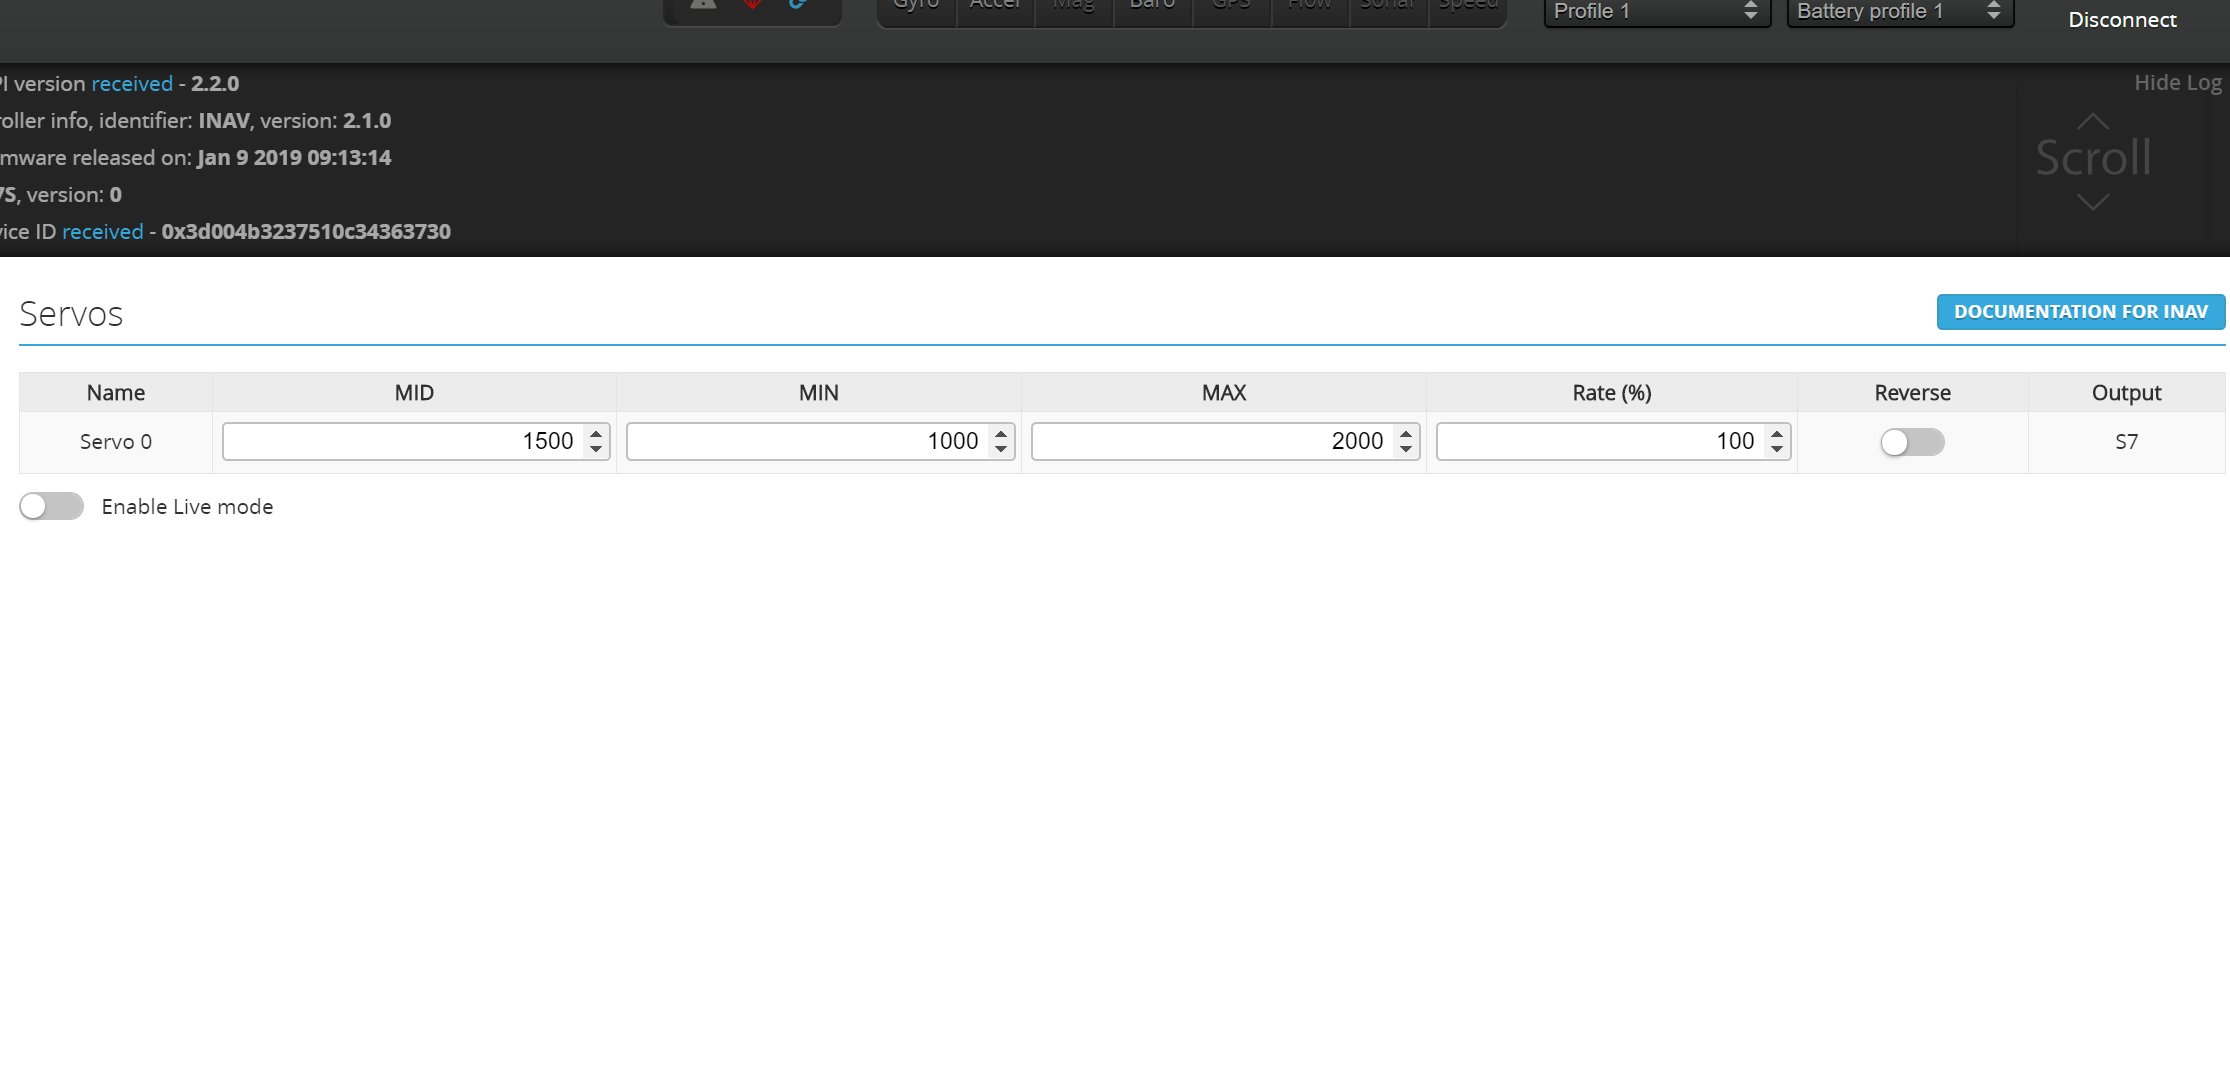Click the Mag sensor indicator
2230x1077 pixels.
pyautogui.click(x=1072, y=6)
